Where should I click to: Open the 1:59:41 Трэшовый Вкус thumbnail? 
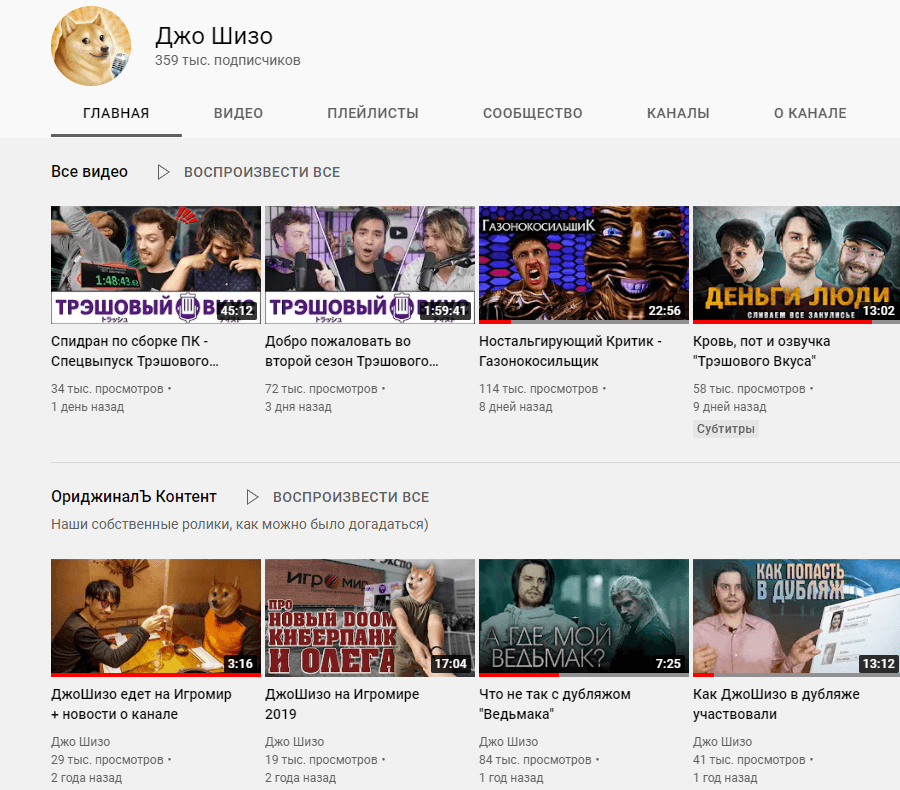[x=370, y=265]
